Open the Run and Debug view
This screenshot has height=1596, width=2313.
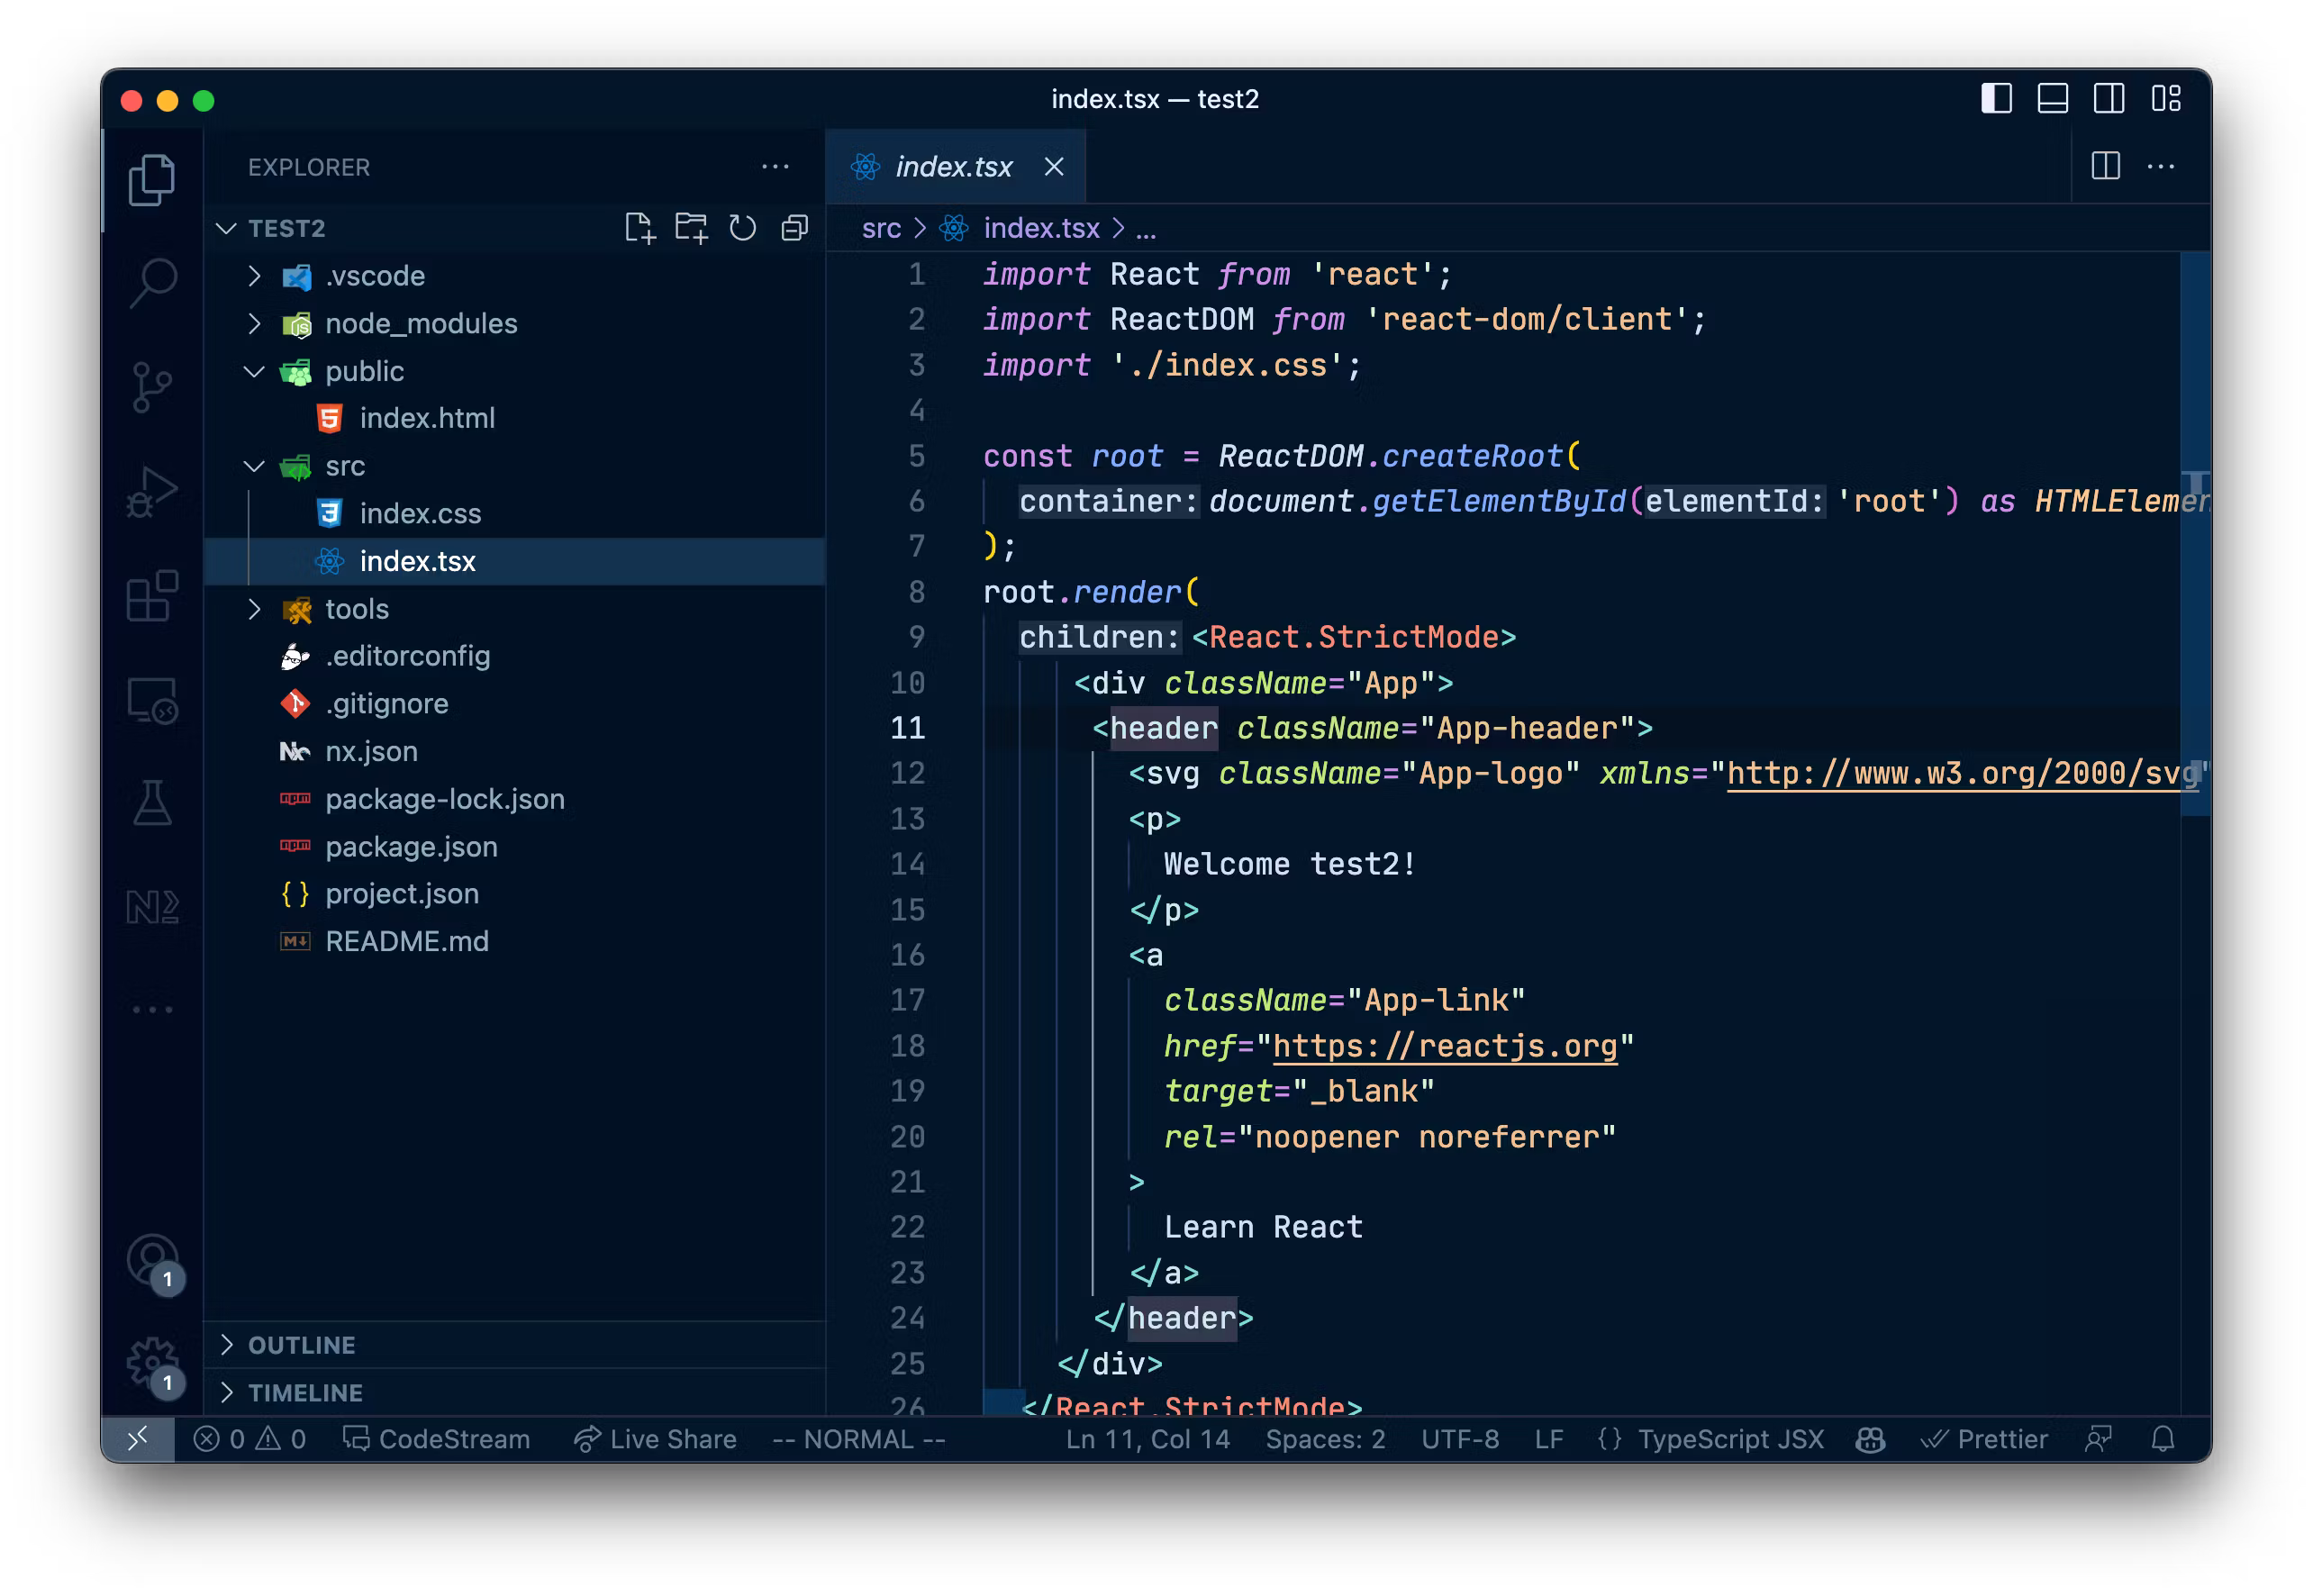pyautogui.click(x=152, y=491)
